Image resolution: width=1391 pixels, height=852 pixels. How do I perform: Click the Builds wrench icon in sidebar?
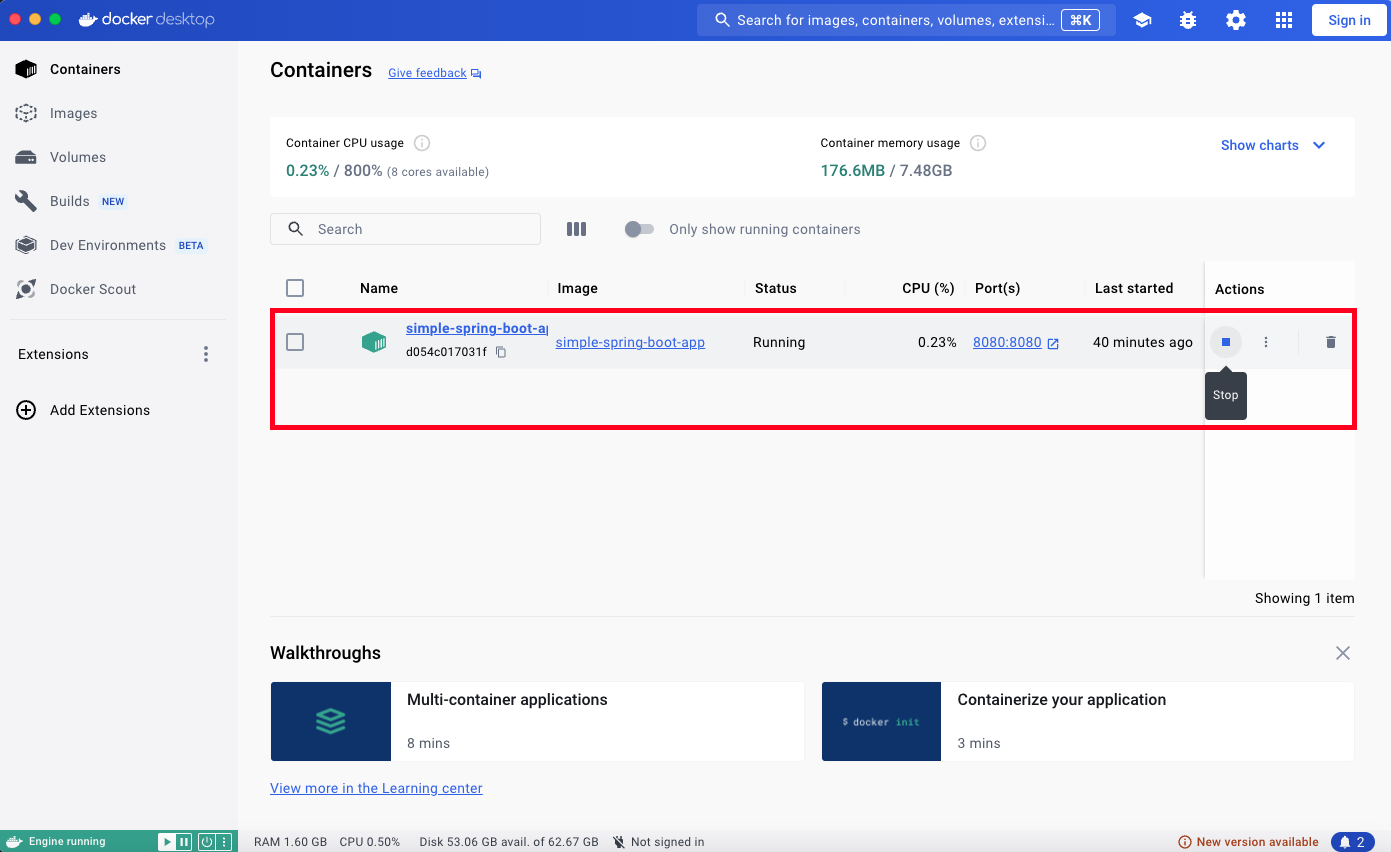(26, 201)
